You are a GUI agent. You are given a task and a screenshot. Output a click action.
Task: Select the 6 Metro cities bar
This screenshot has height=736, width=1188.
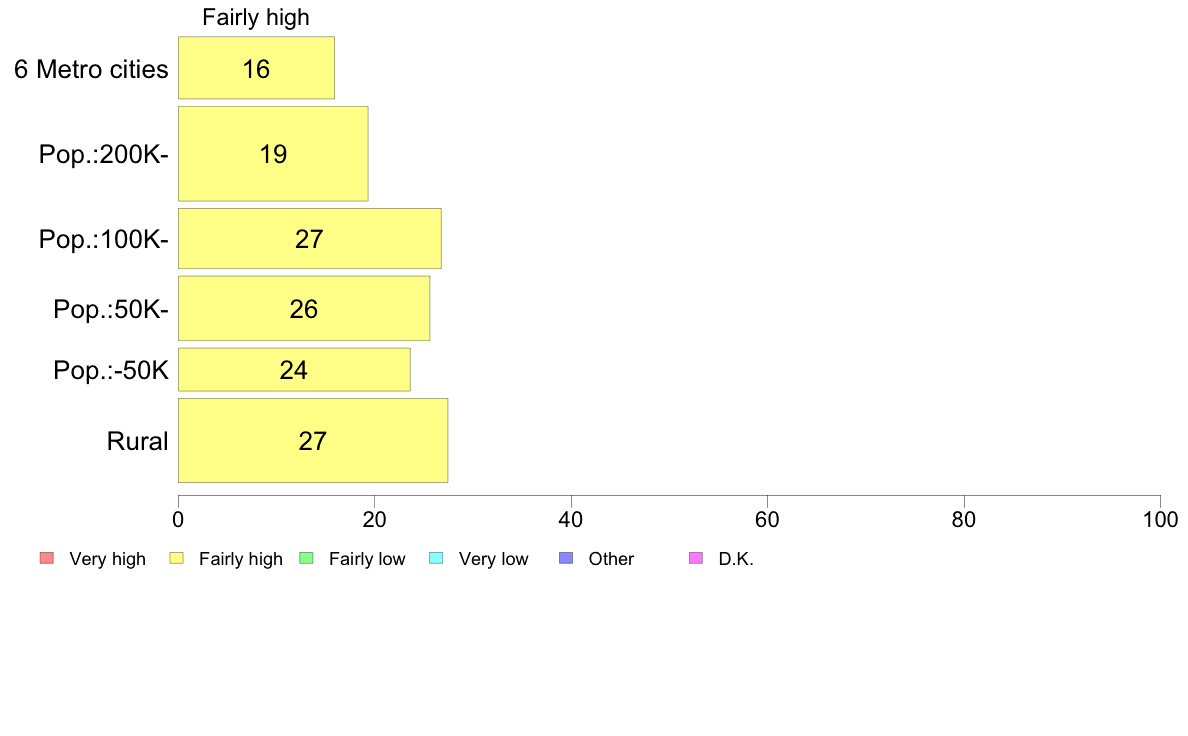click(256, 67)
